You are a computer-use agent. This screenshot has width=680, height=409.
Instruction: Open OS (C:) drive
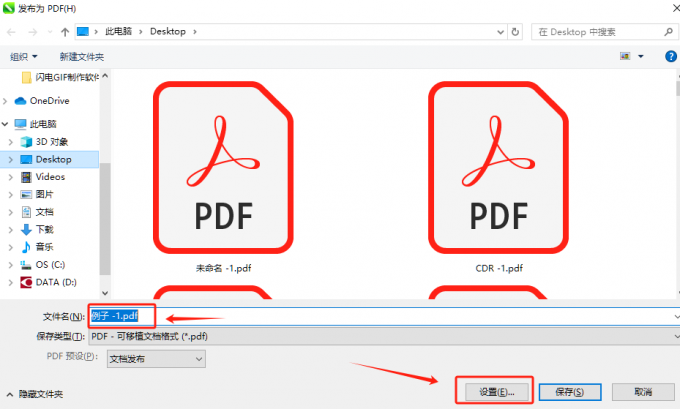click(42, 265)
